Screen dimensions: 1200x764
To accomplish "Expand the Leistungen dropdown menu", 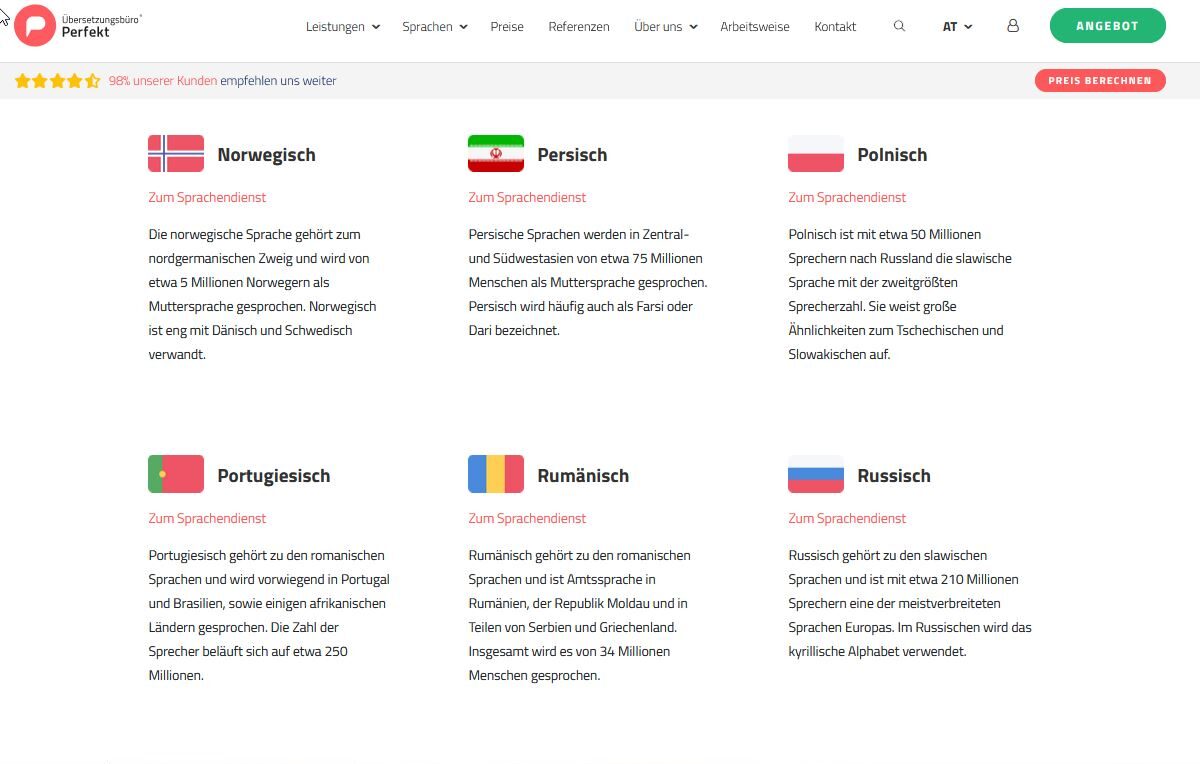I will point(343,27).
